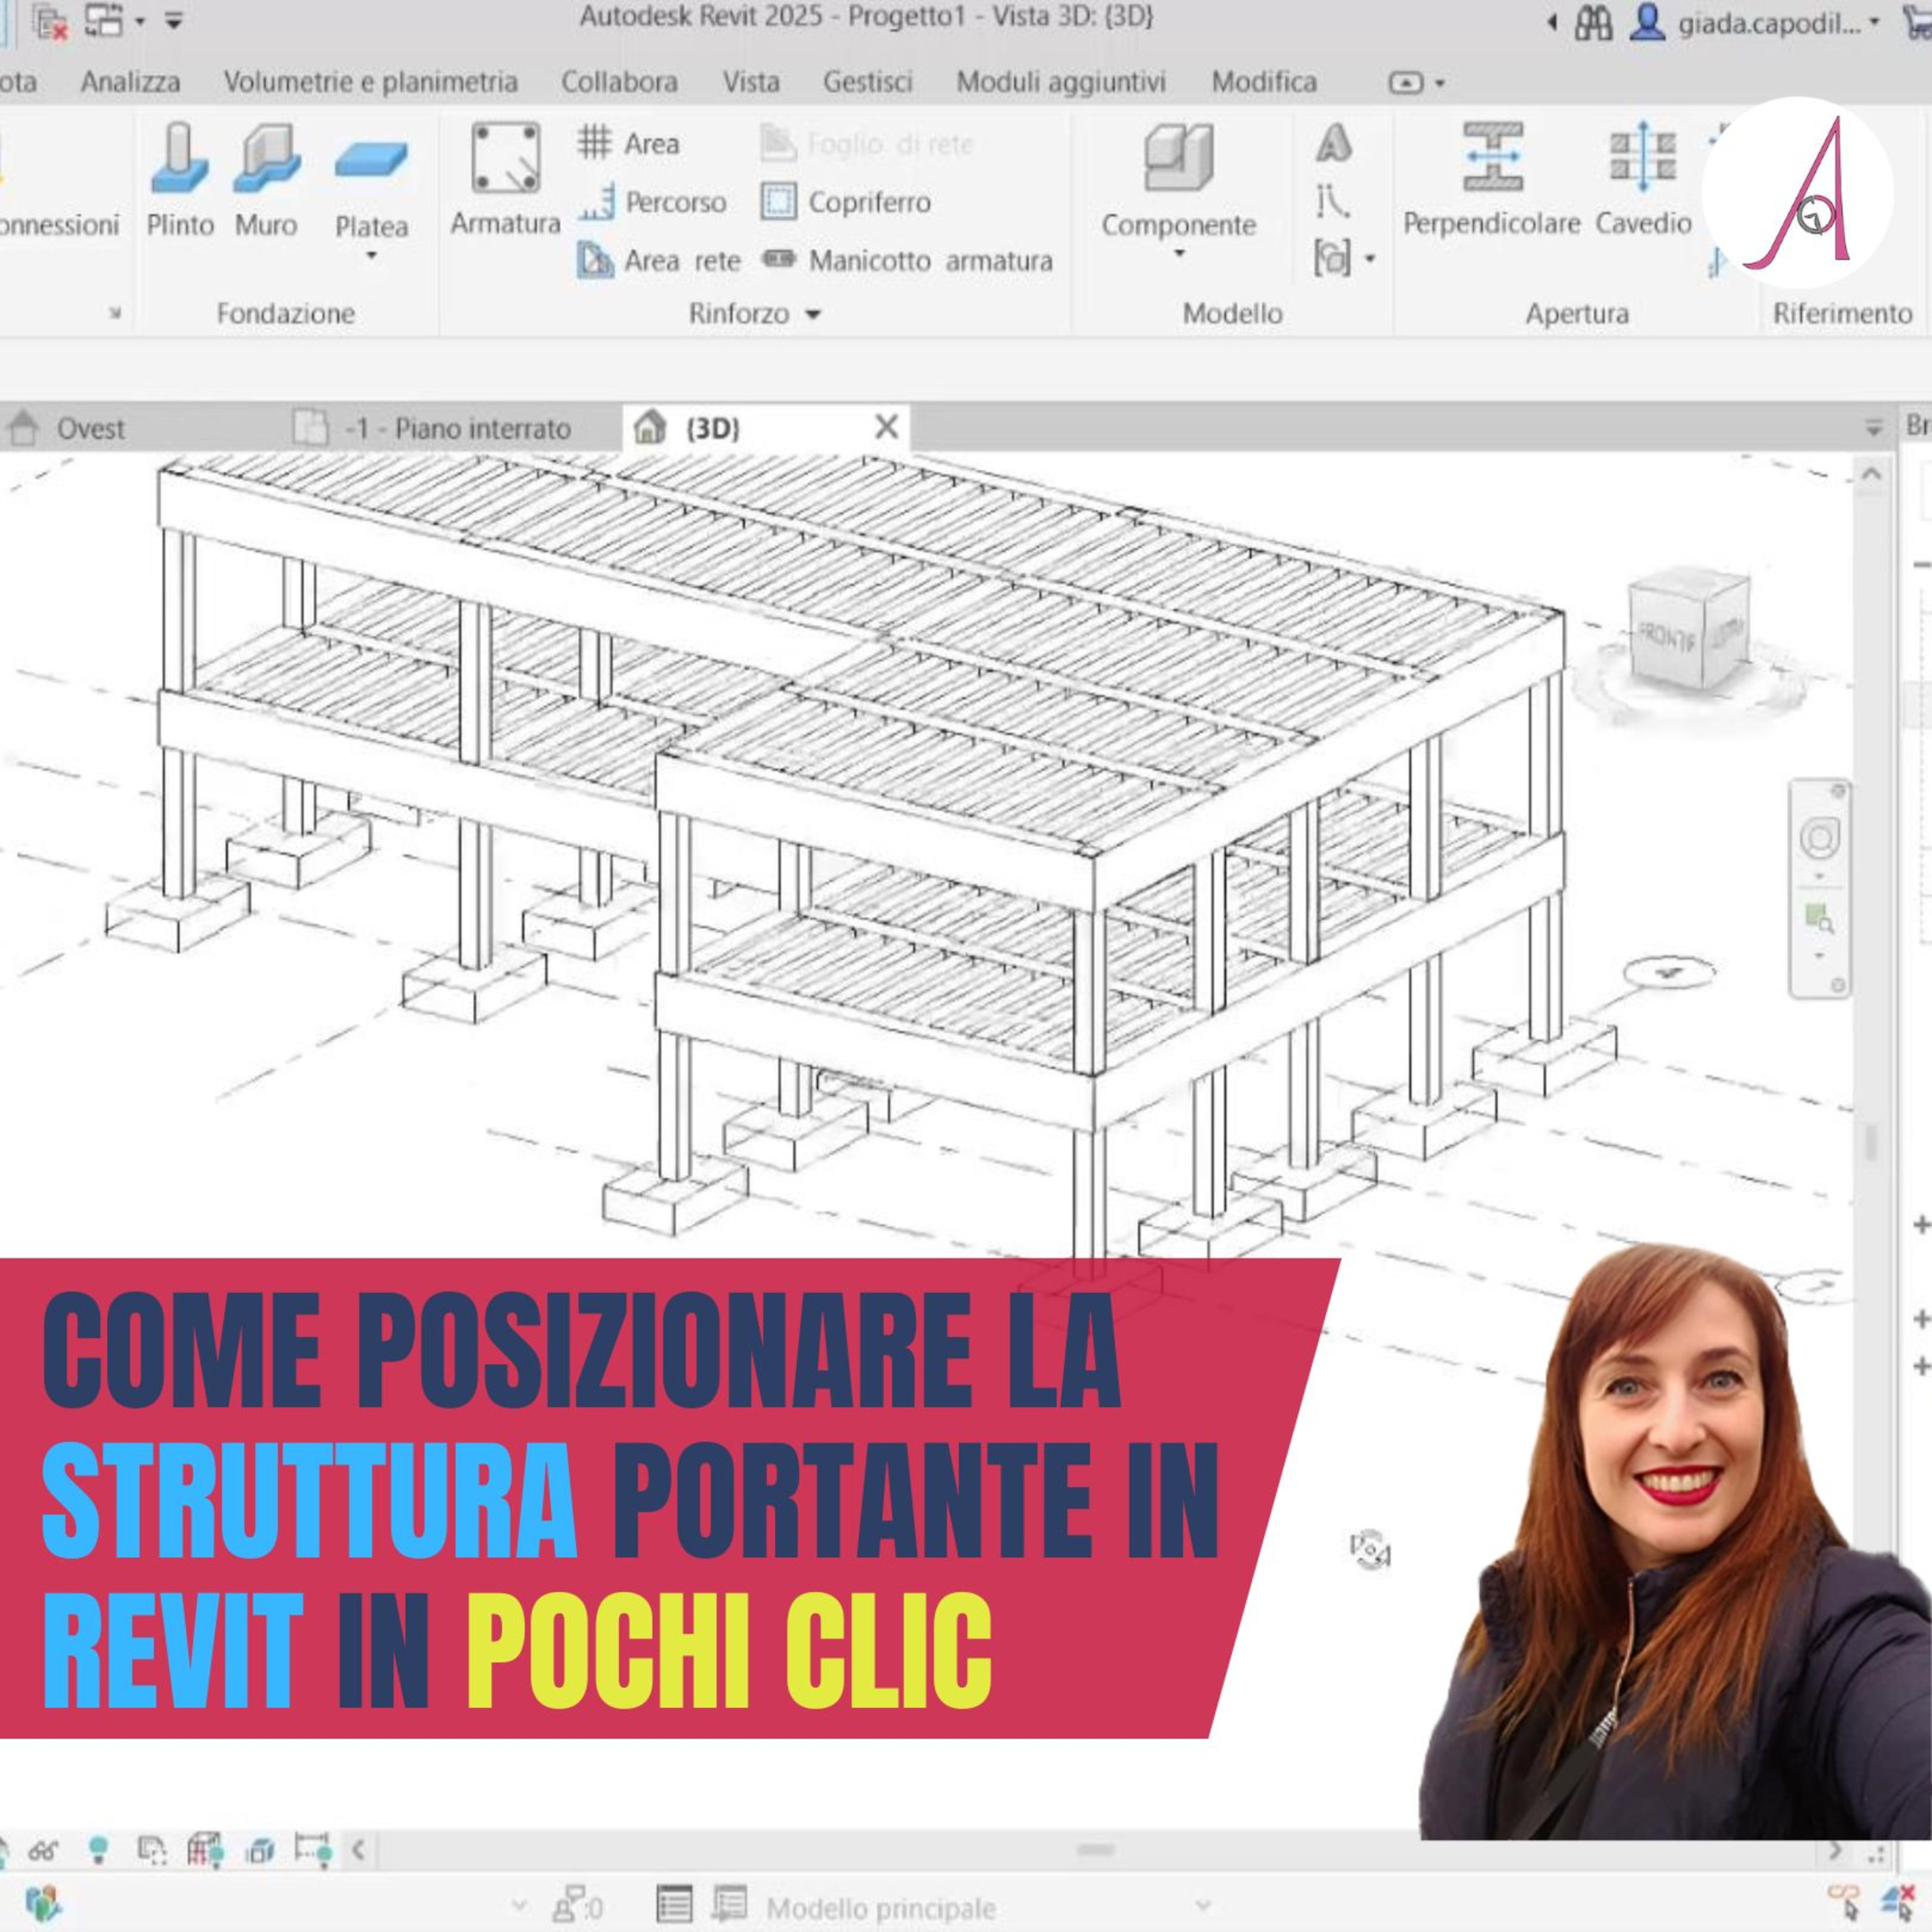Image resolution: width=1932 pixels, height=1932 pixels.
Task: Click the binoculars search icon
Action: (1594, 22)
